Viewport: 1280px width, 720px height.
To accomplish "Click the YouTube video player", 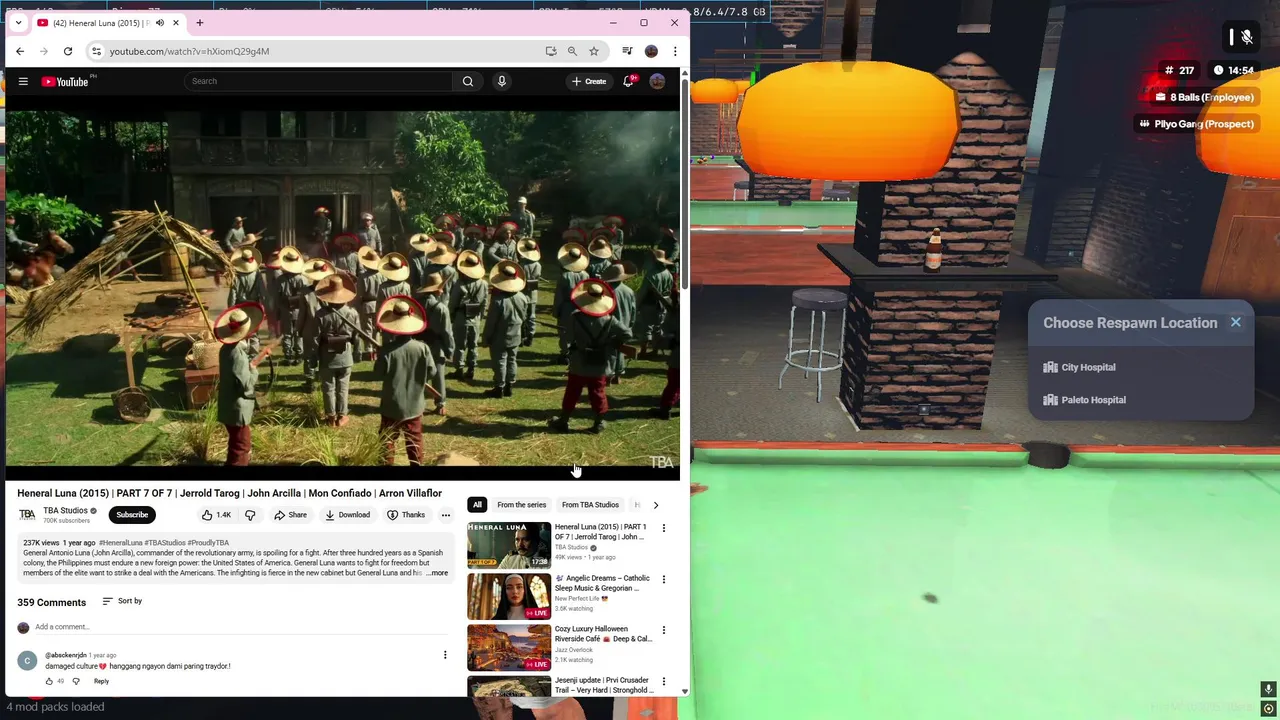I will (x=343, y=288).
